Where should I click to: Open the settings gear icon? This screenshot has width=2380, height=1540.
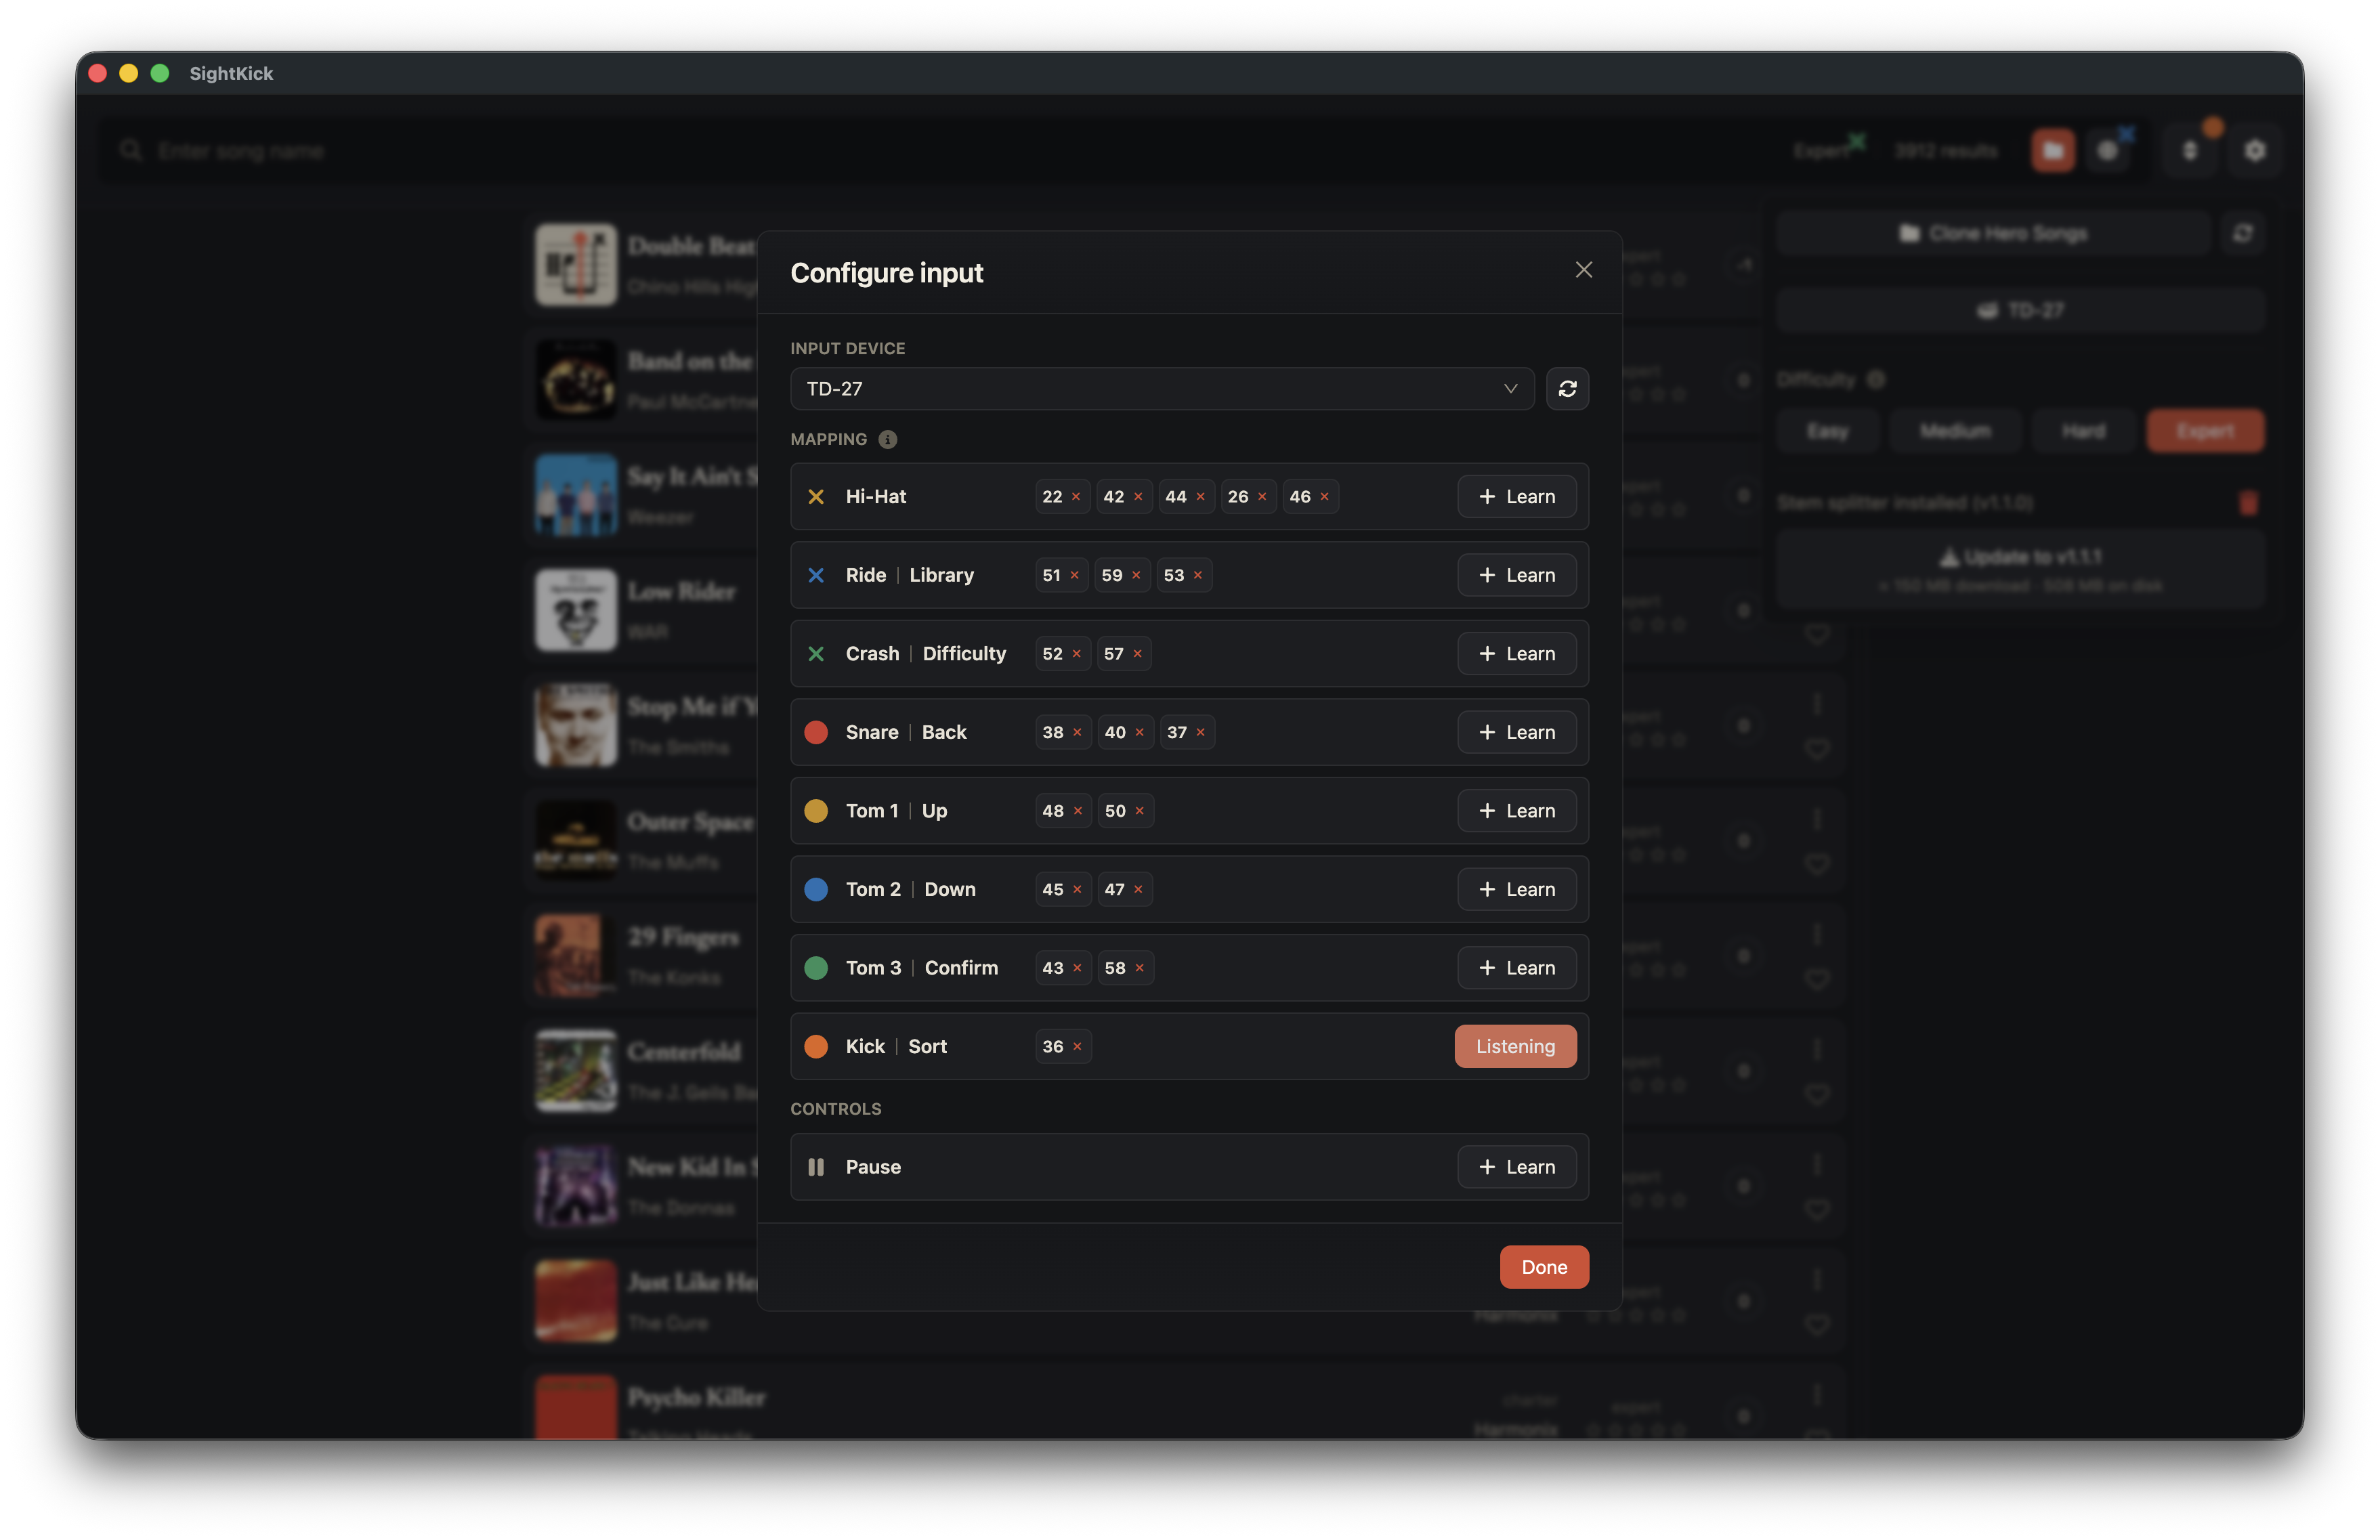(x=2254, y=151)
